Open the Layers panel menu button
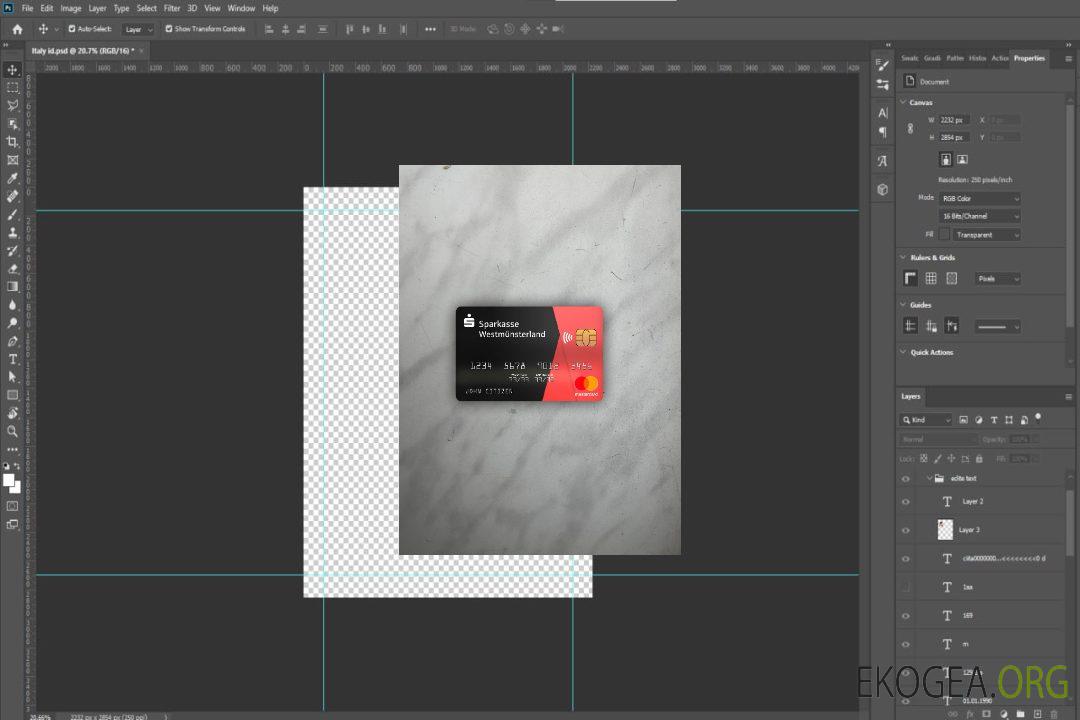 pos(1068,397)
